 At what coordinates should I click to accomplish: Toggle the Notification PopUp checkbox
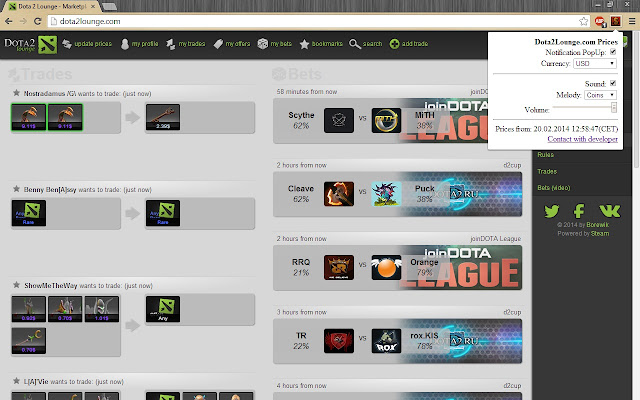point(613,52)
